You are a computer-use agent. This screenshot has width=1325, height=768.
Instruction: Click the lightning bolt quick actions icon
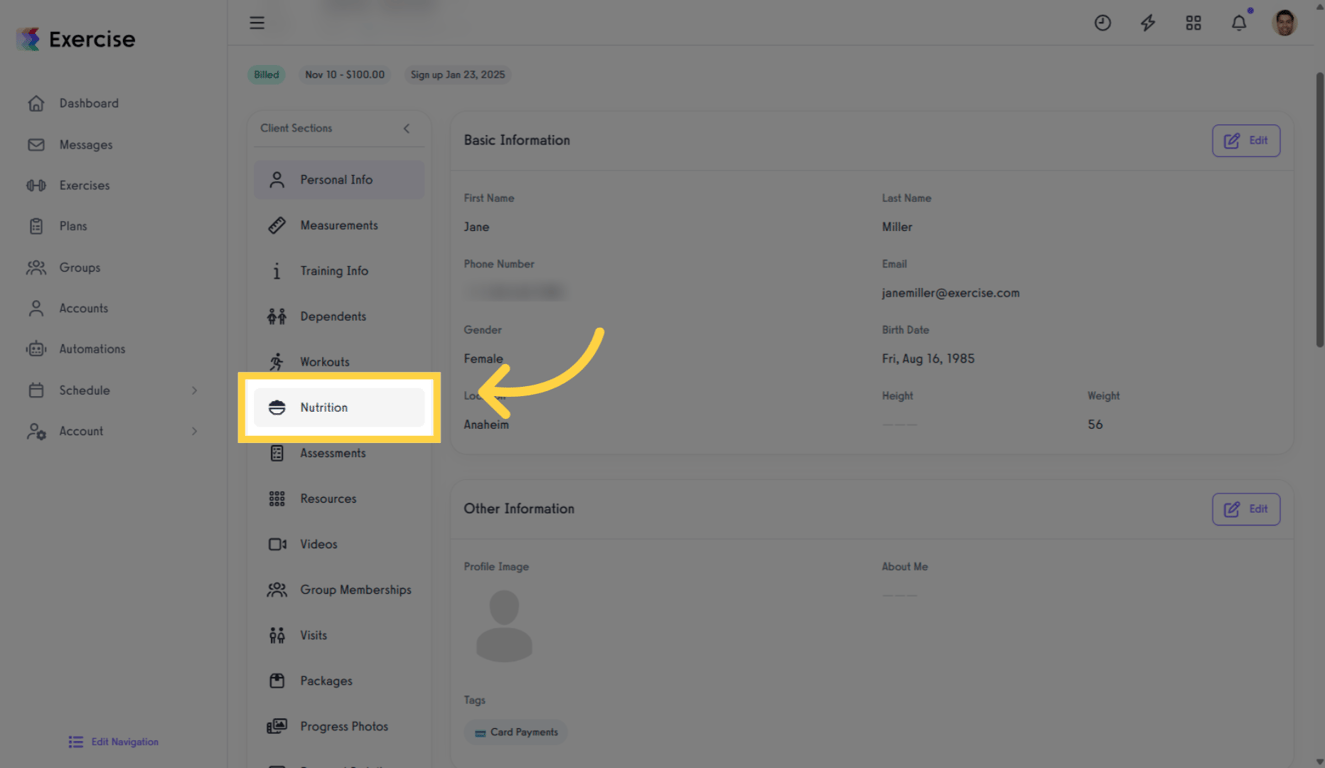tap(1147, 22)
